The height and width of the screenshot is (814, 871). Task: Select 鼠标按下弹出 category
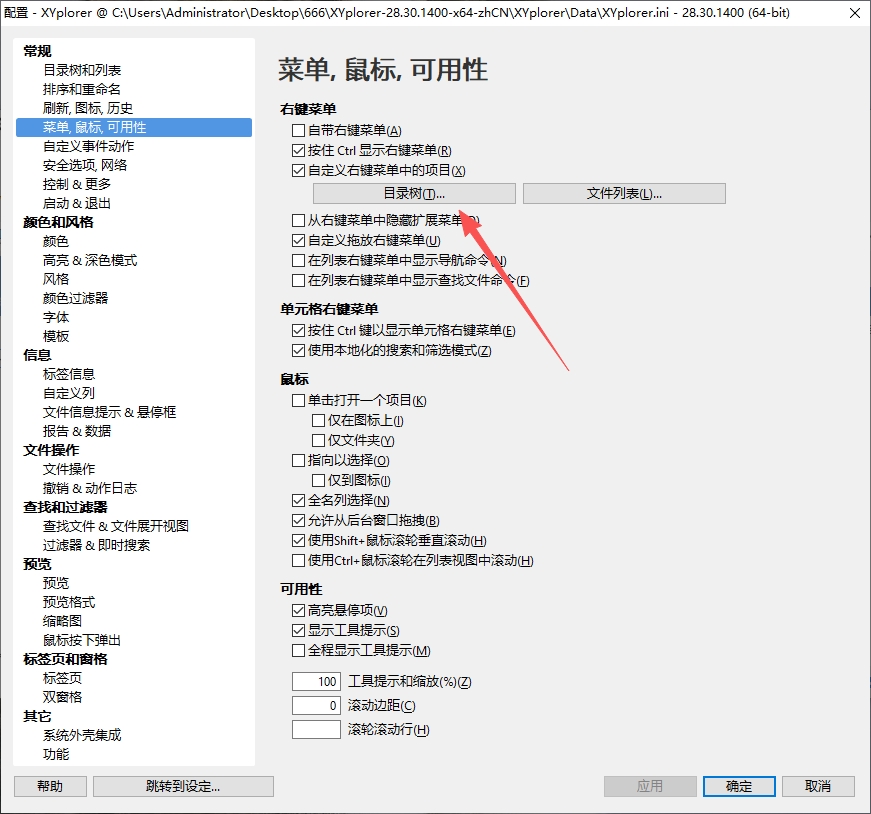pos(82,640)
